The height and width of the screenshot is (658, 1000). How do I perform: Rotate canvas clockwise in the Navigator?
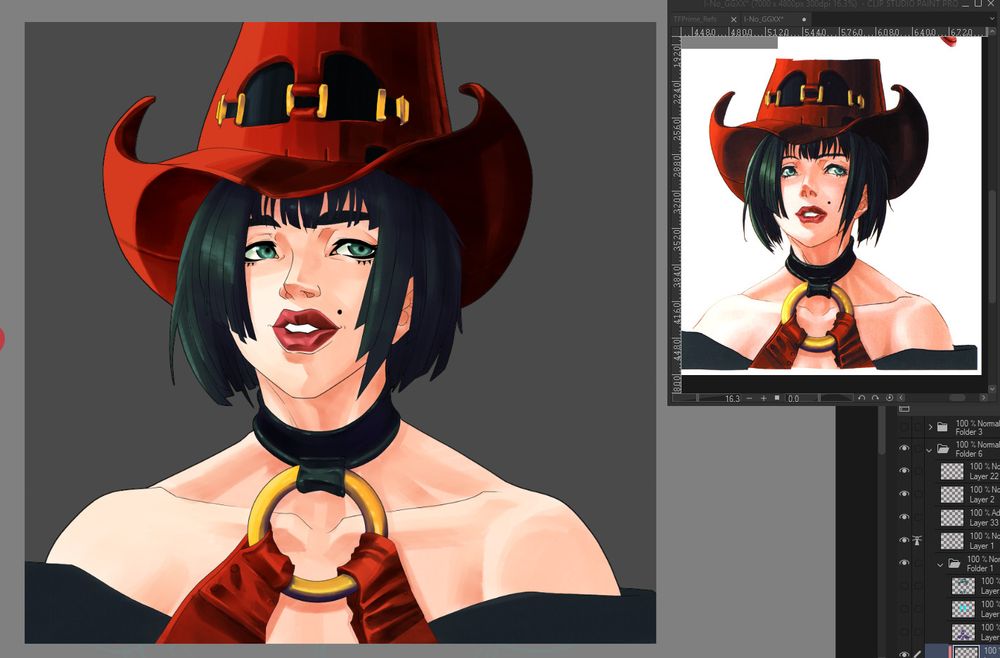click(x=875, y=398)
